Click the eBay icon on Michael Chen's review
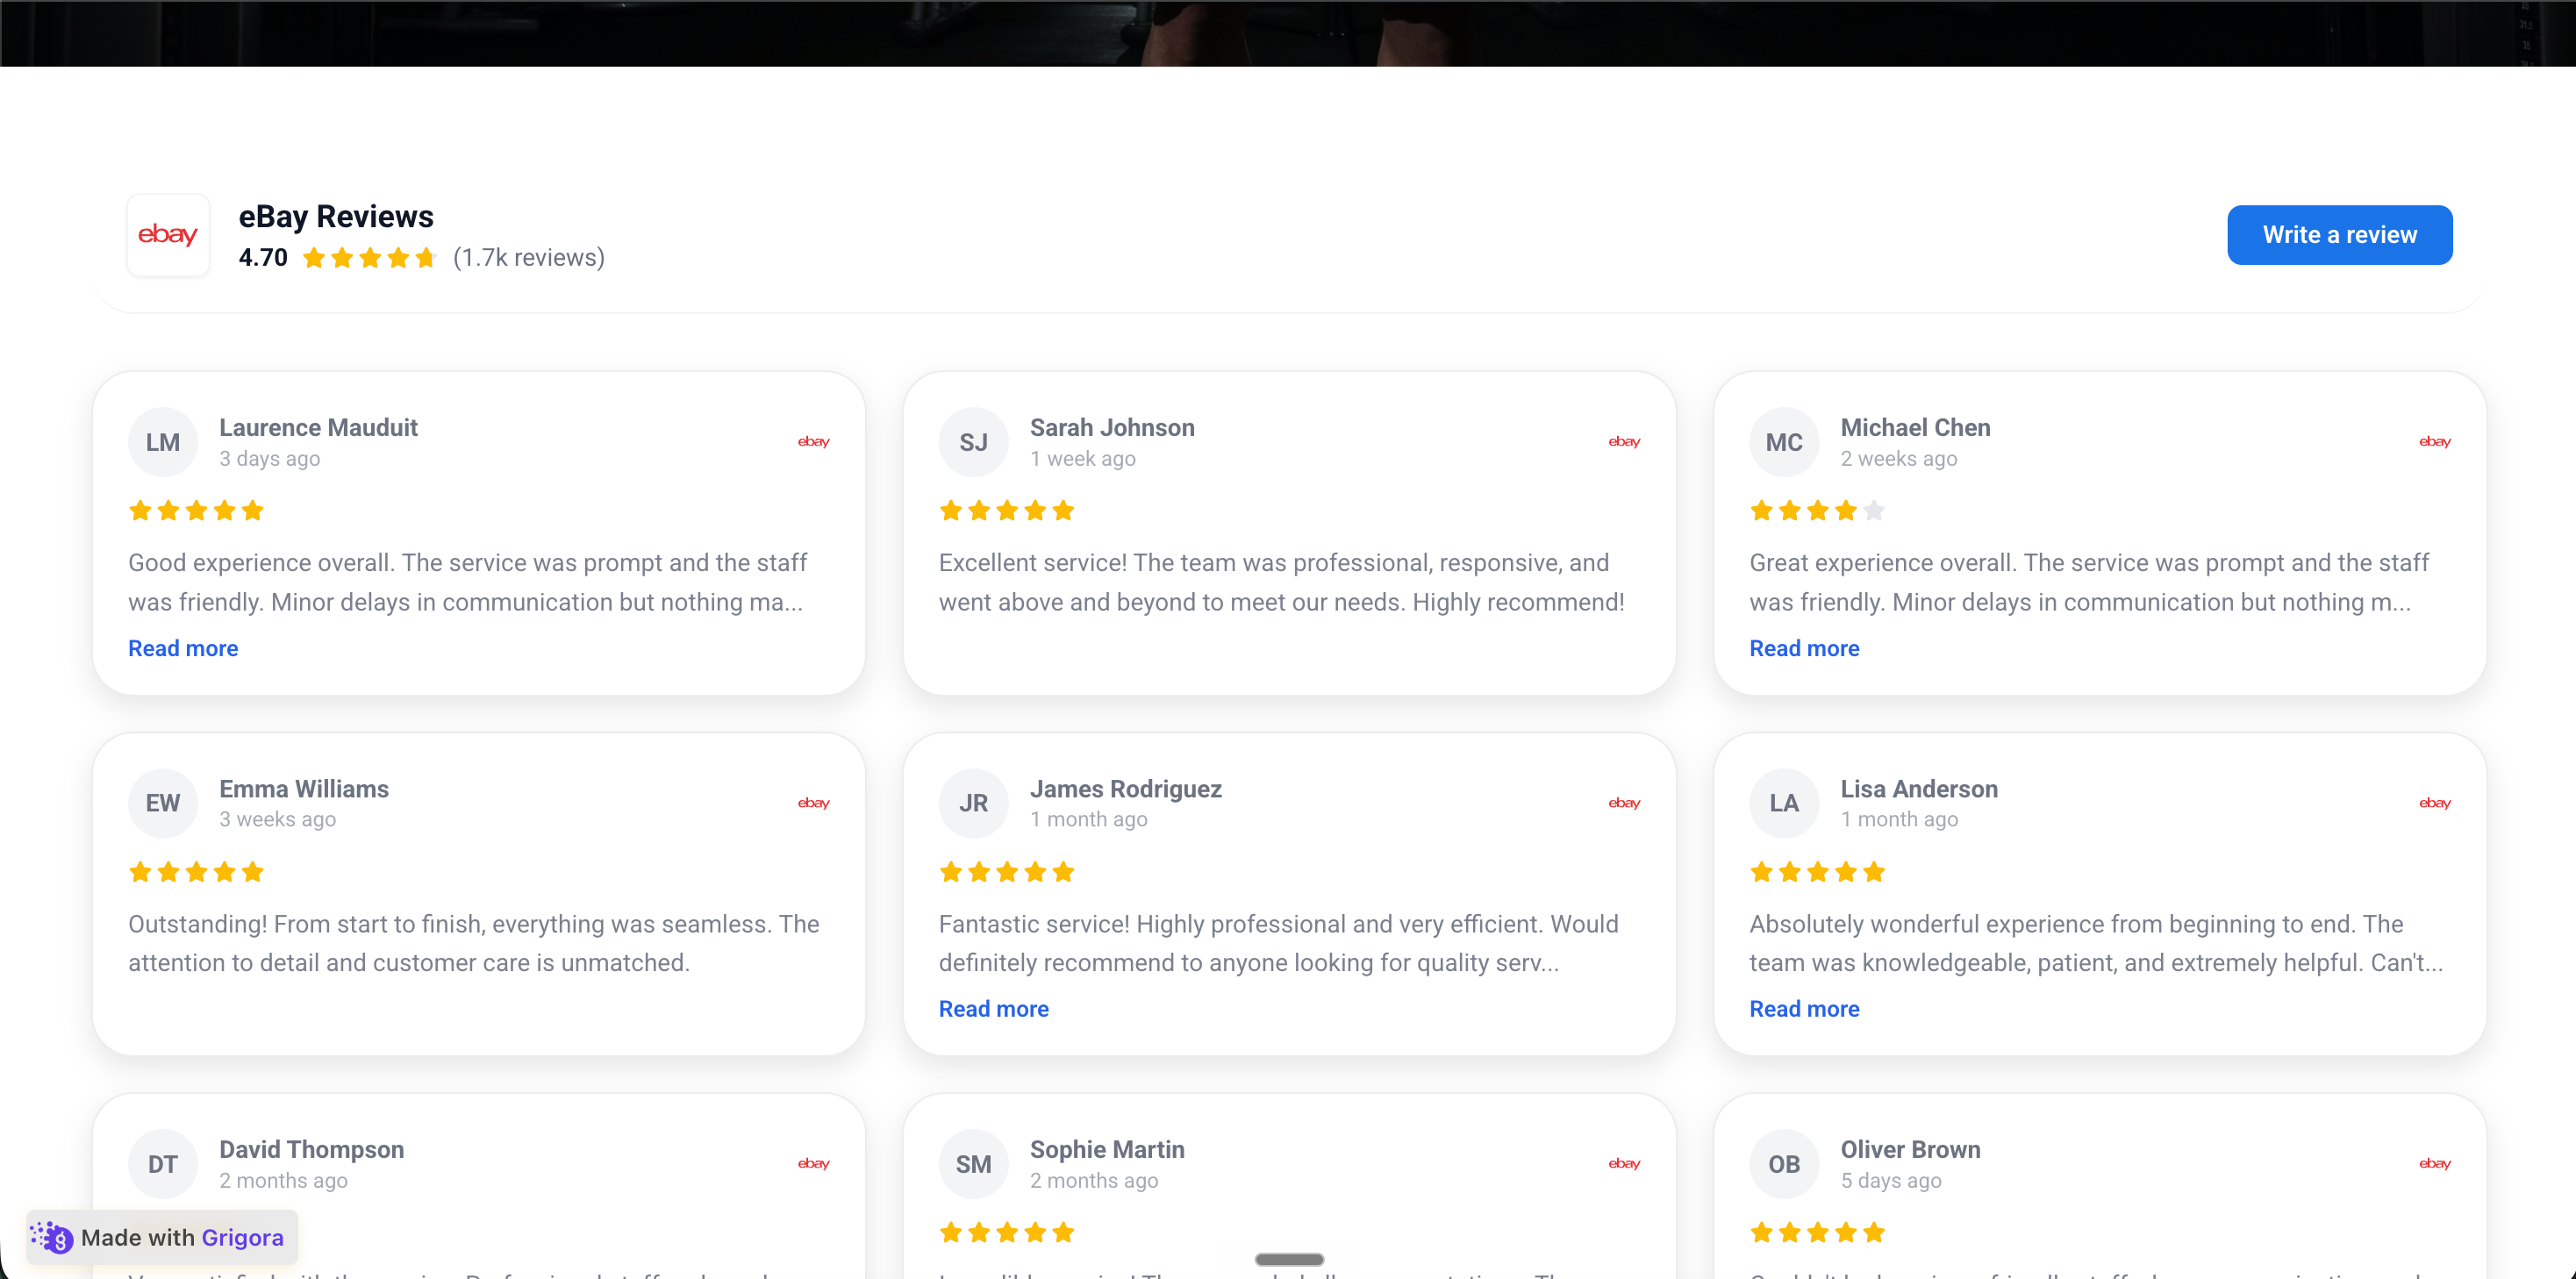Screen dimensions: 2576x1279 [x=2435, y=442]
